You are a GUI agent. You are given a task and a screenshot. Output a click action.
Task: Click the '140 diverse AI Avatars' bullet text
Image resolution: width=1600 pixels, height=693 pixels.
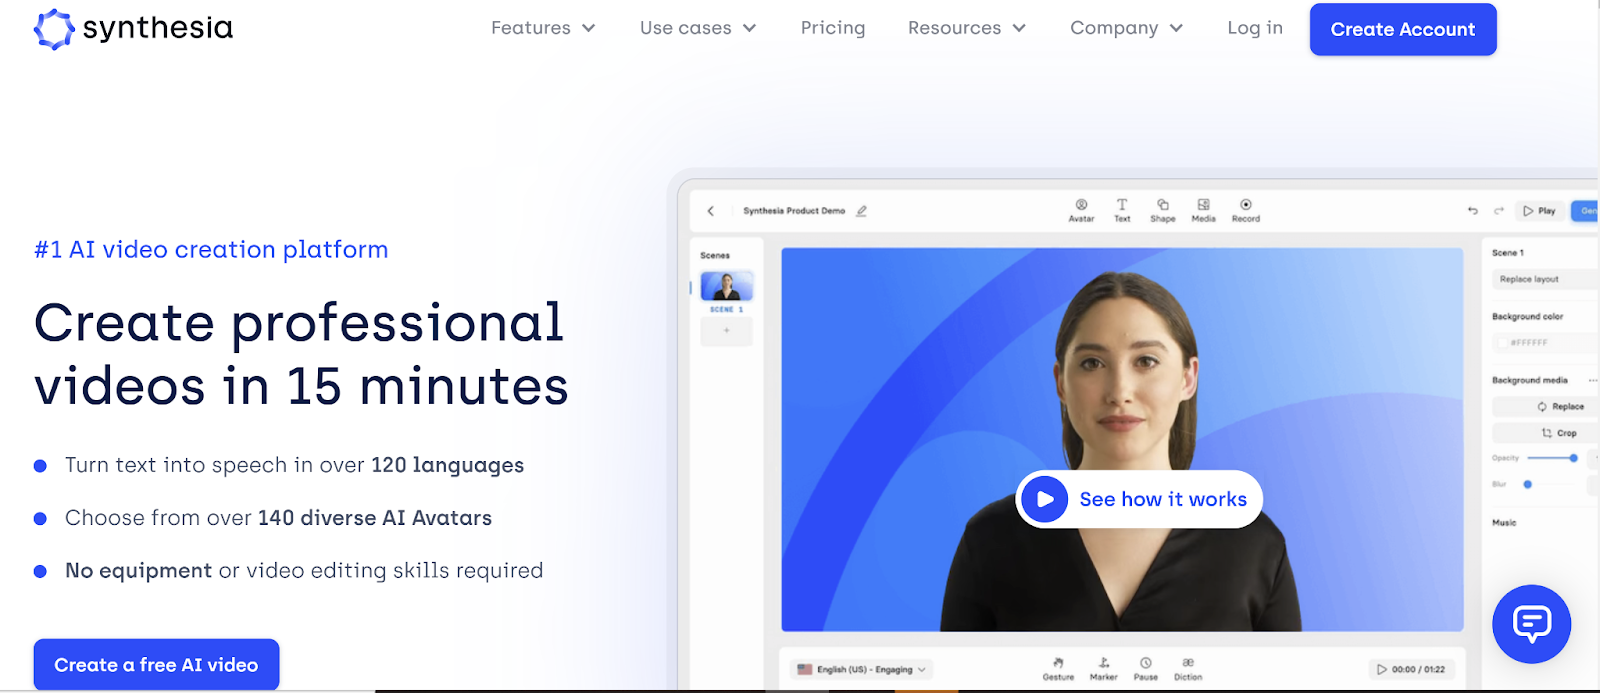pos(375,518)
